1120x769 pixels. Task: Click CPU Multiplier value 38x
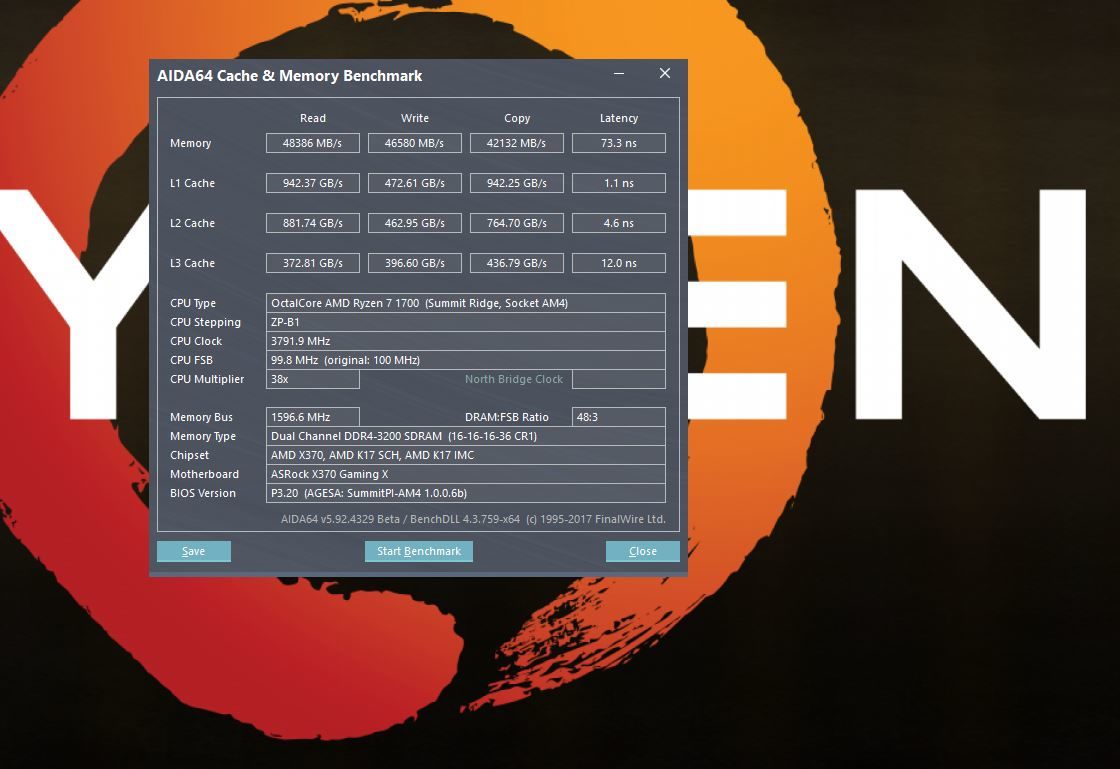click(x=313, y=379)
